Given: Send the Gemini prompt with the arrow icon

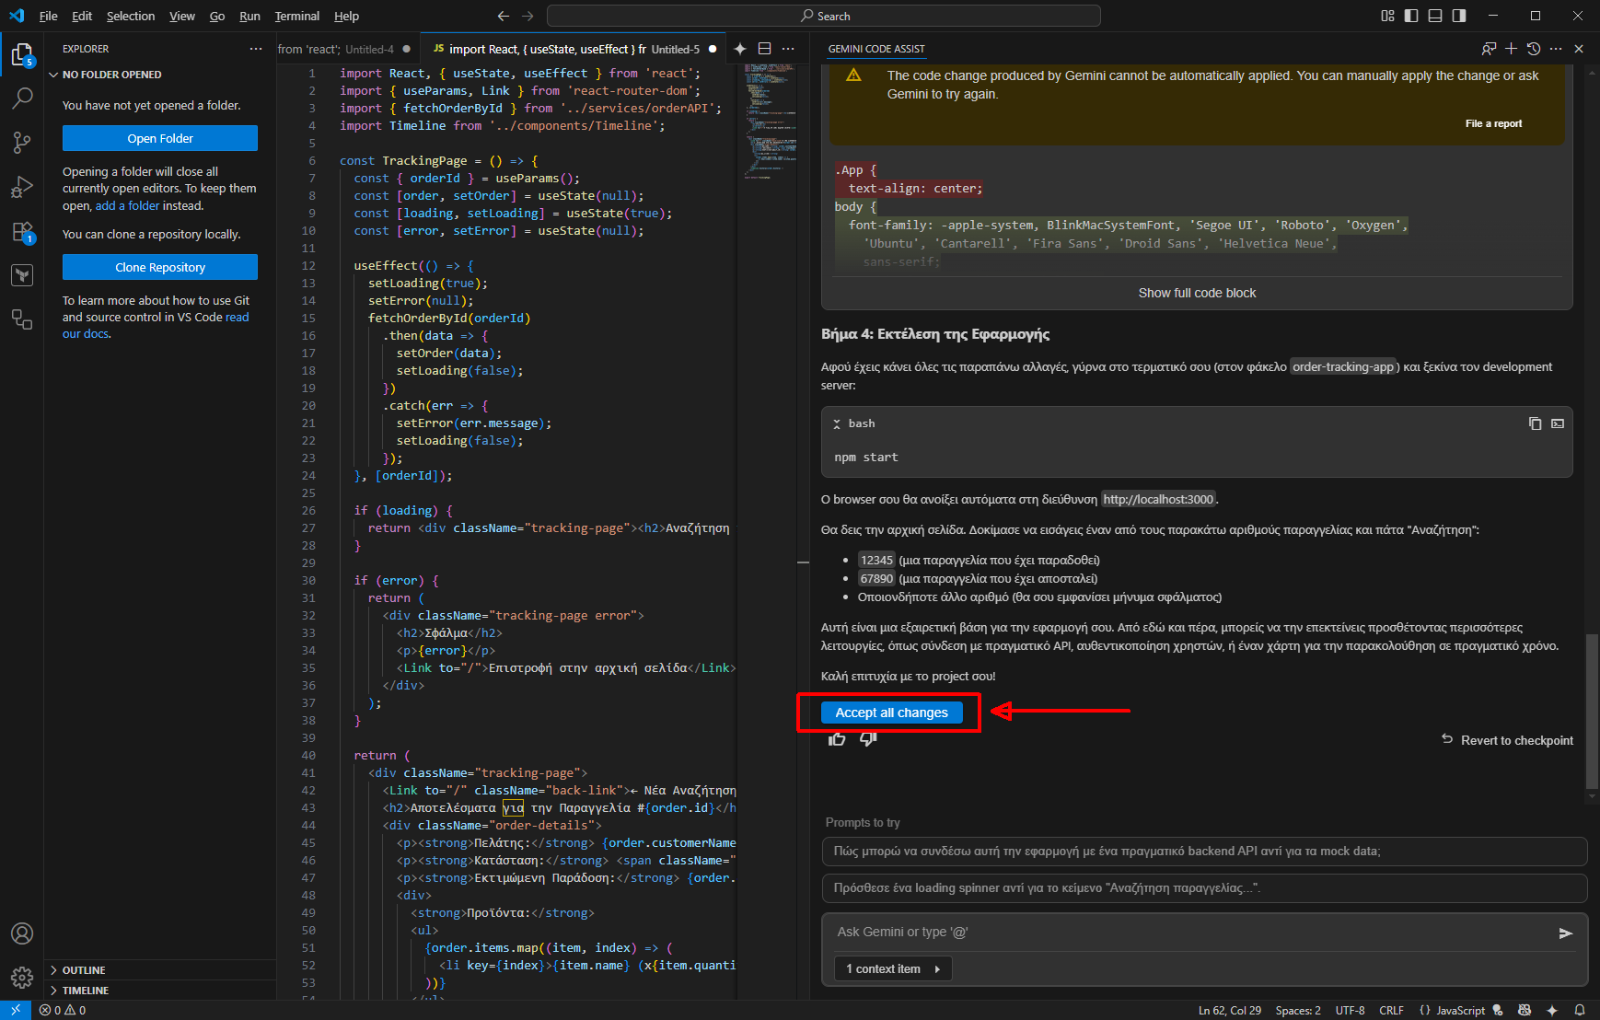Looking at the screenshot, I should click(x=1565, y=933).
